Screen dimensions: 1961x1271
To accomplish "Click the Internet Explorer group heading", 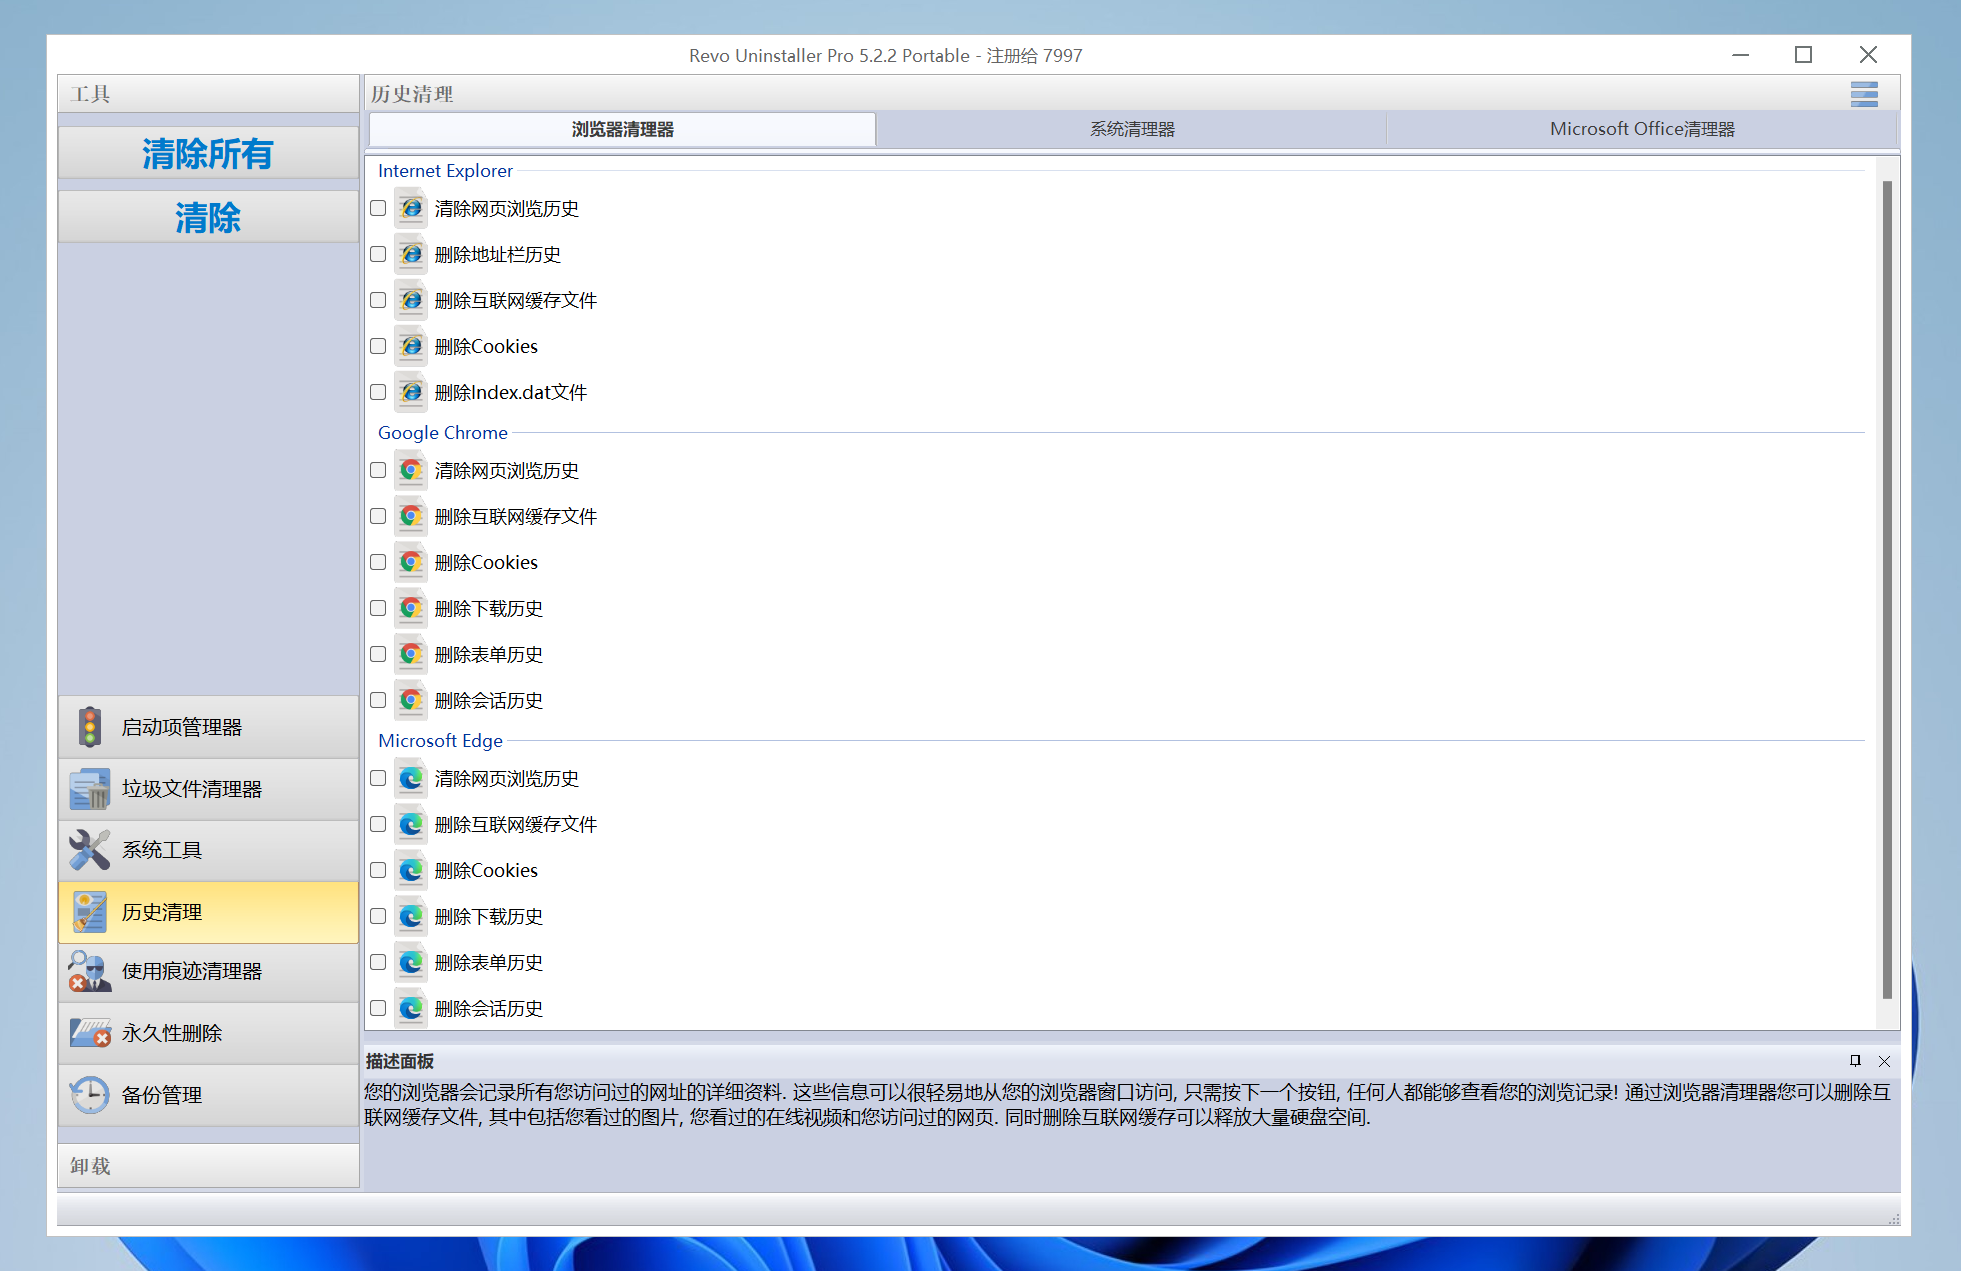I will pos(445,171).
